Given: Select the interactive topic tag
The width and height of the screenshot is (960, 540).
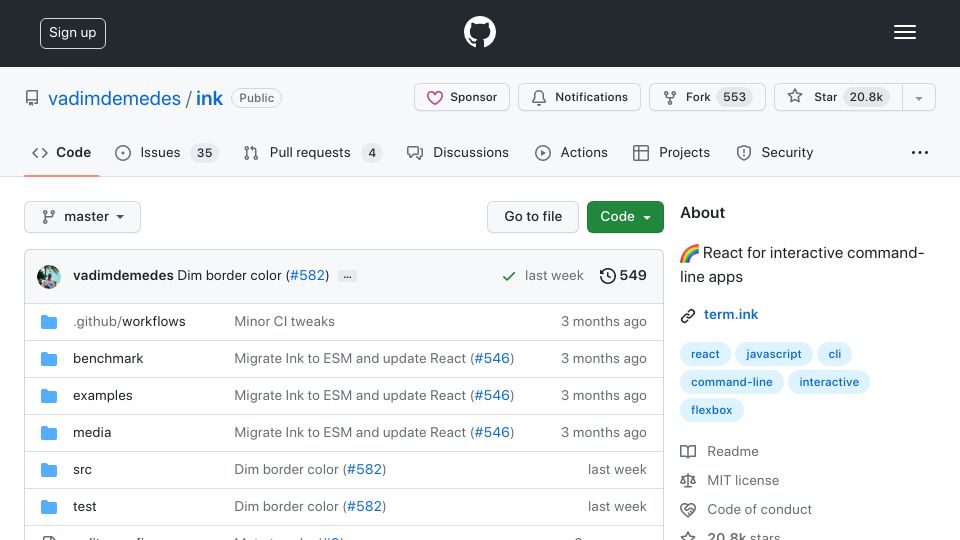Looking at the screenshot, I should (x=829, y=382).
